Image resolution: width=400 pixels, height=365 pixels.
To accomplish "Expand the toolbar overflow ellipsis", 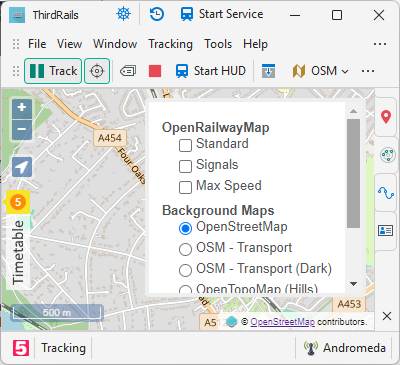I will coord(368,71).
